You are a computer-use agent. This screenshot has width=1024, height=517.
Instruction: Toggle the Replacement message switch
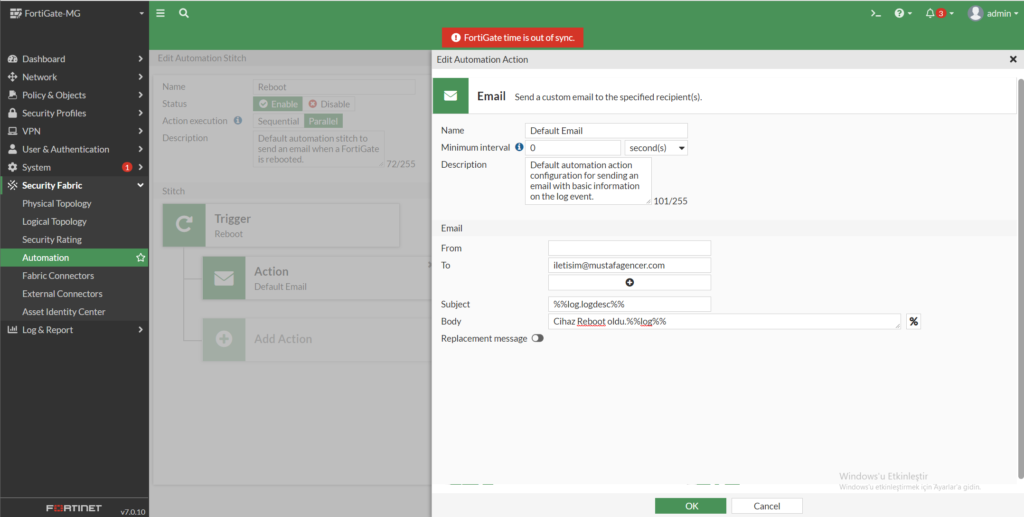coord(538,339)
